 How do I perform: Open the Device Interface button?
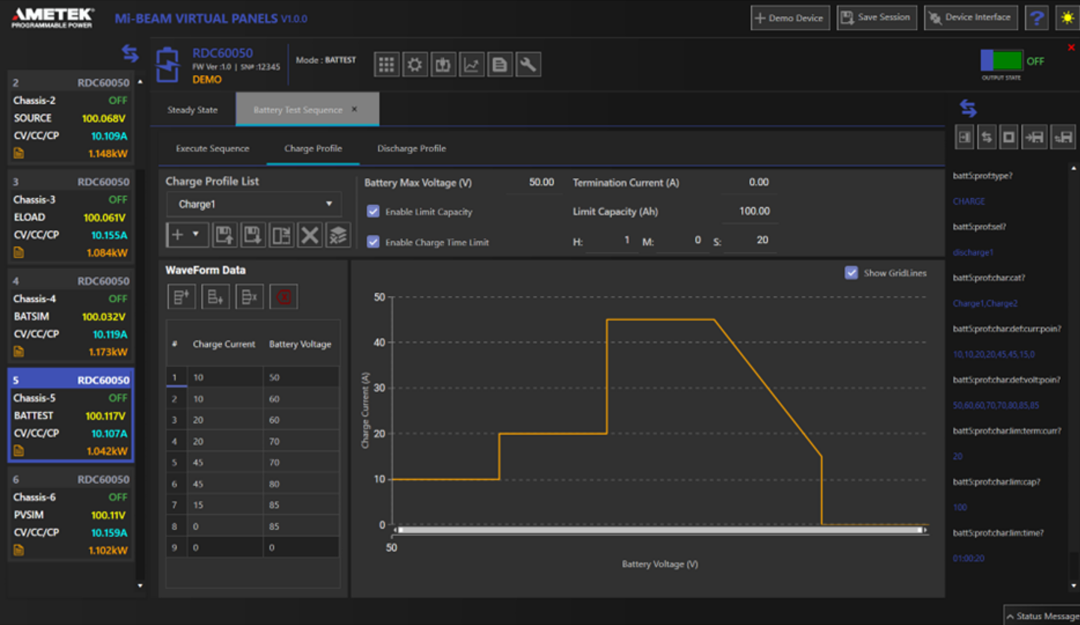(x=970, y=18)
